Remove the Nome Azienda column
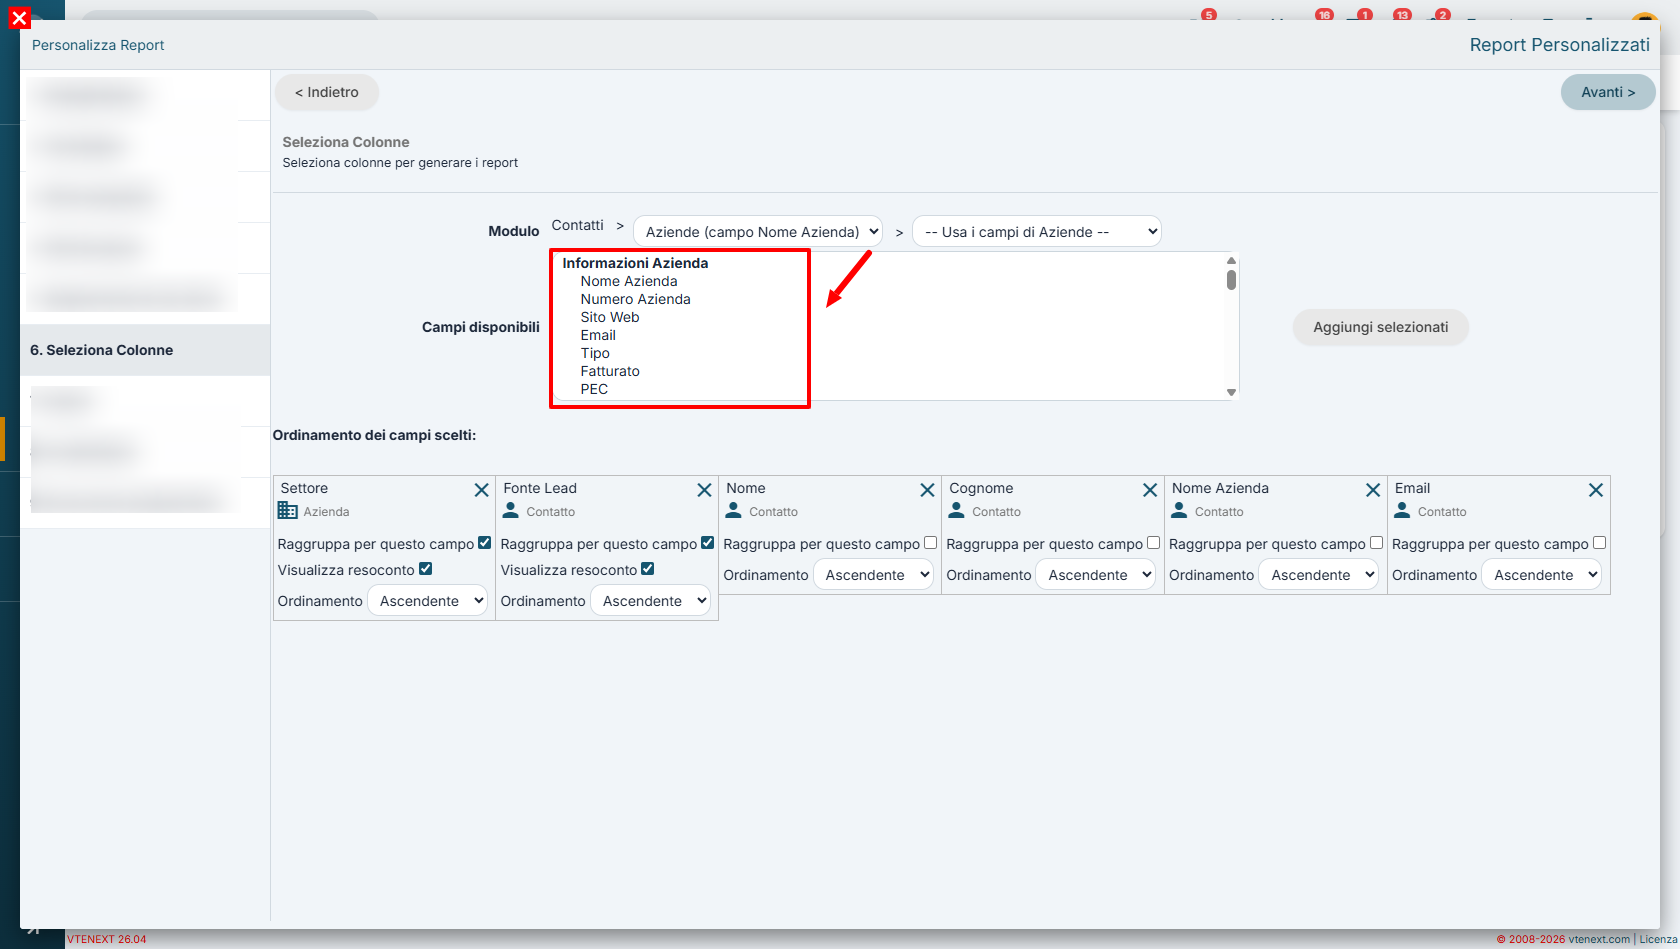Viewport: 1680px width, 949px height. pyautogui.click(x=1374, y=490)
